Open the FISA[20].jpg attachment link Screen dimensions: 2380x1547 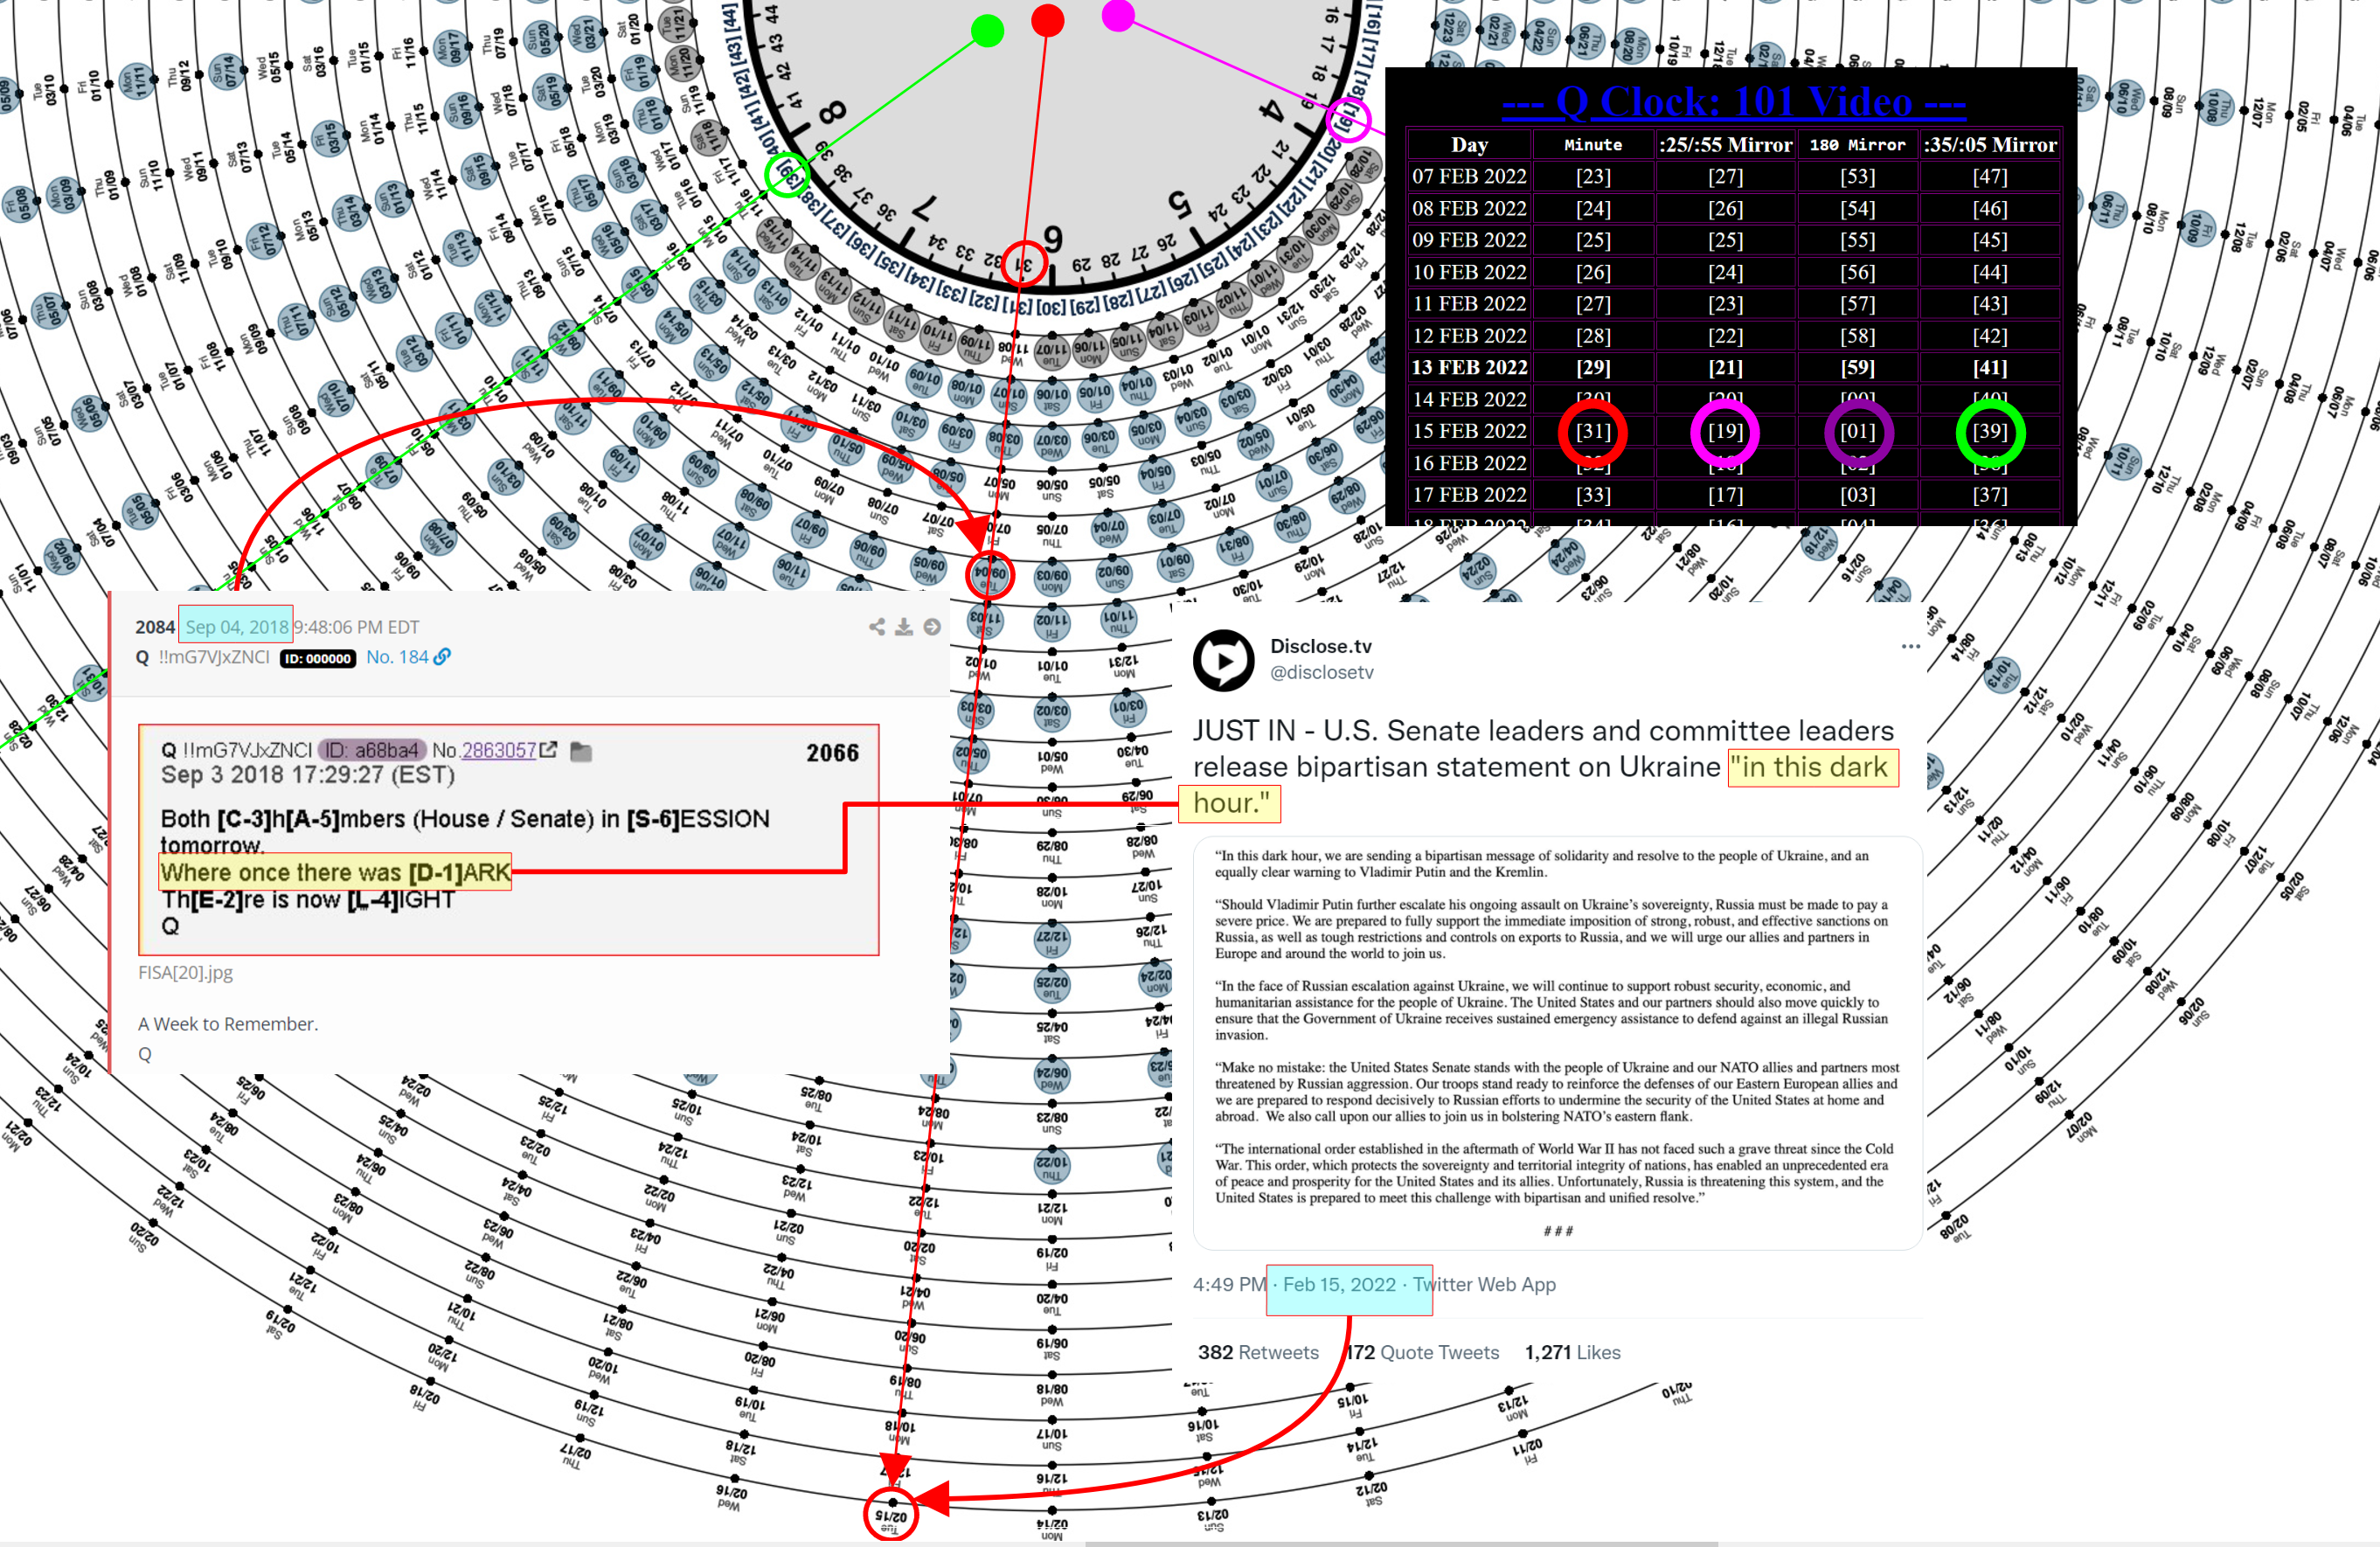tap(185, 972)
